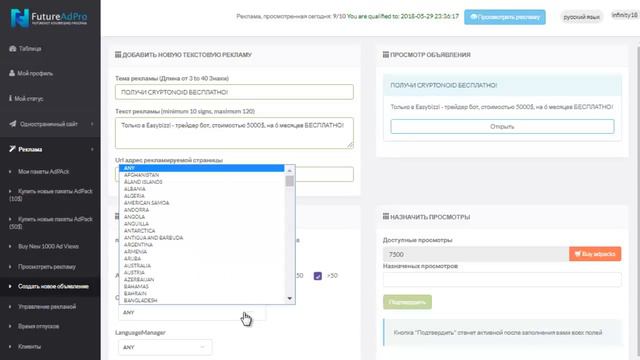The height and width of the screenshot is (360, 640).
Task: Select ANDORRA from country list
Action: pos(202,210)
